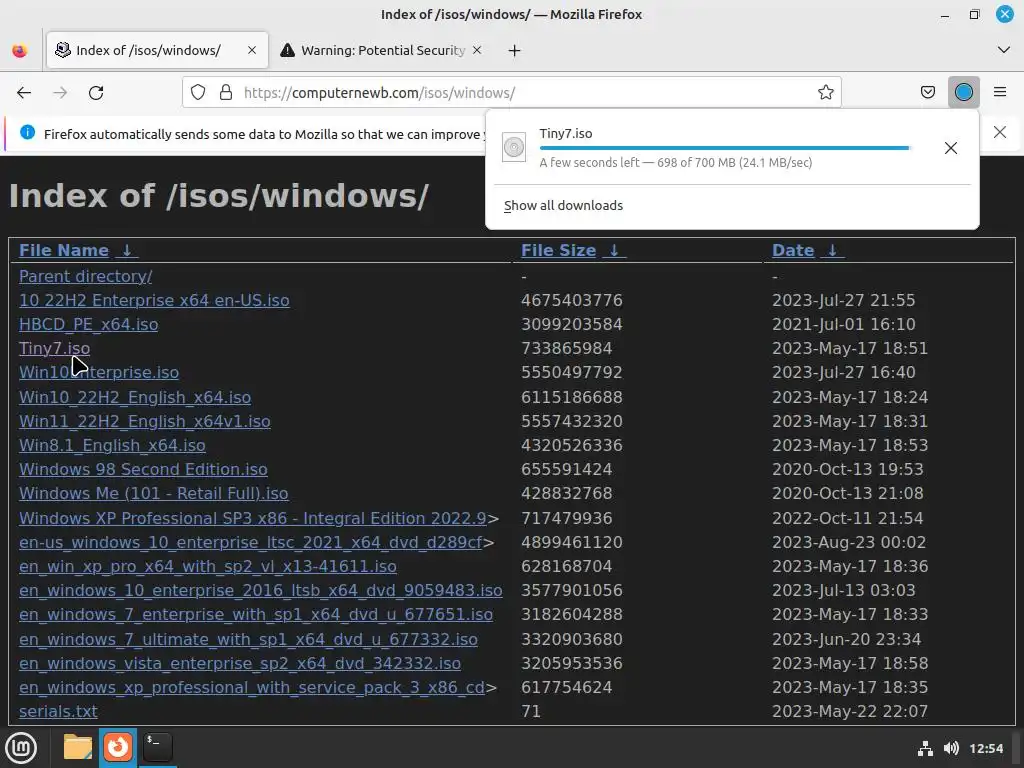1024x768 pixels.
Task: Download Win8.1_English_x64.iso
Action: click(112, 445)
